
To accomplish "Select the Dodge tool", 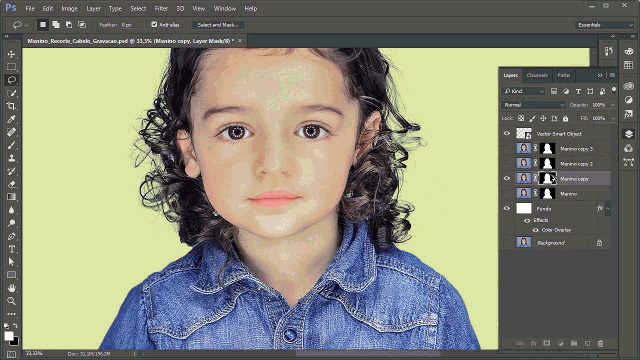I will click(x=11, y=223).
